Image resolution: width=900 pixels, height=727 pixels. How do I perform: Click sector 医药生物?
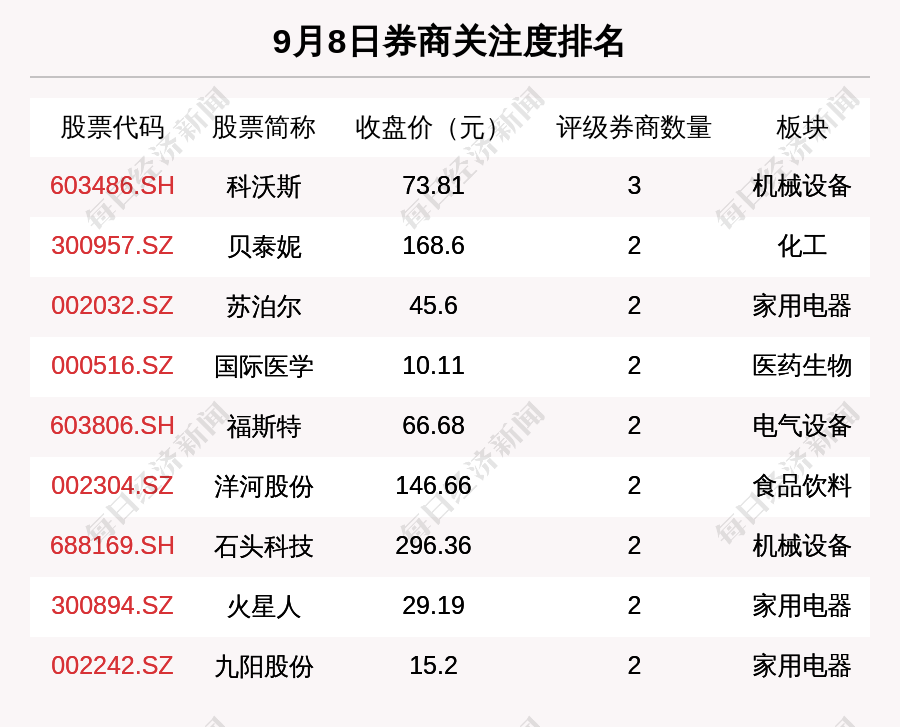tap(802, 367)
